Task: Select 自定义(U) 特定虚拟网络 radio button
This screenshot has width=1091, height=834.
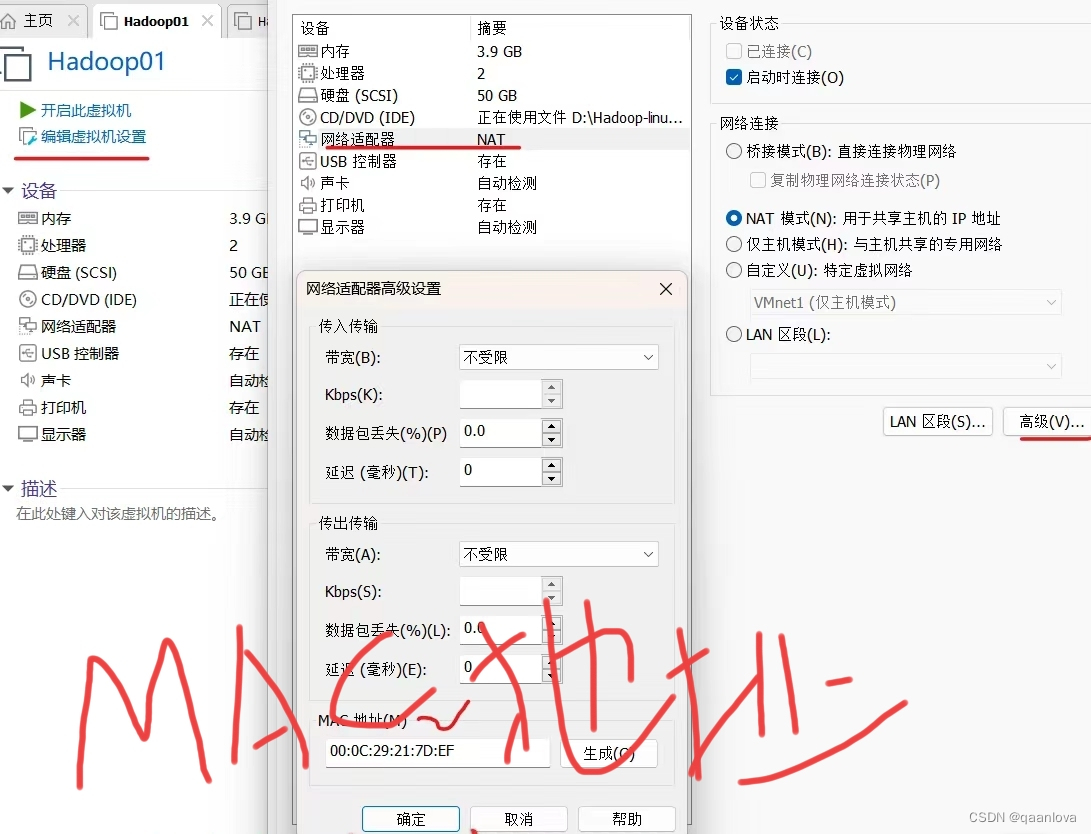Action: (x=733, y=270)
